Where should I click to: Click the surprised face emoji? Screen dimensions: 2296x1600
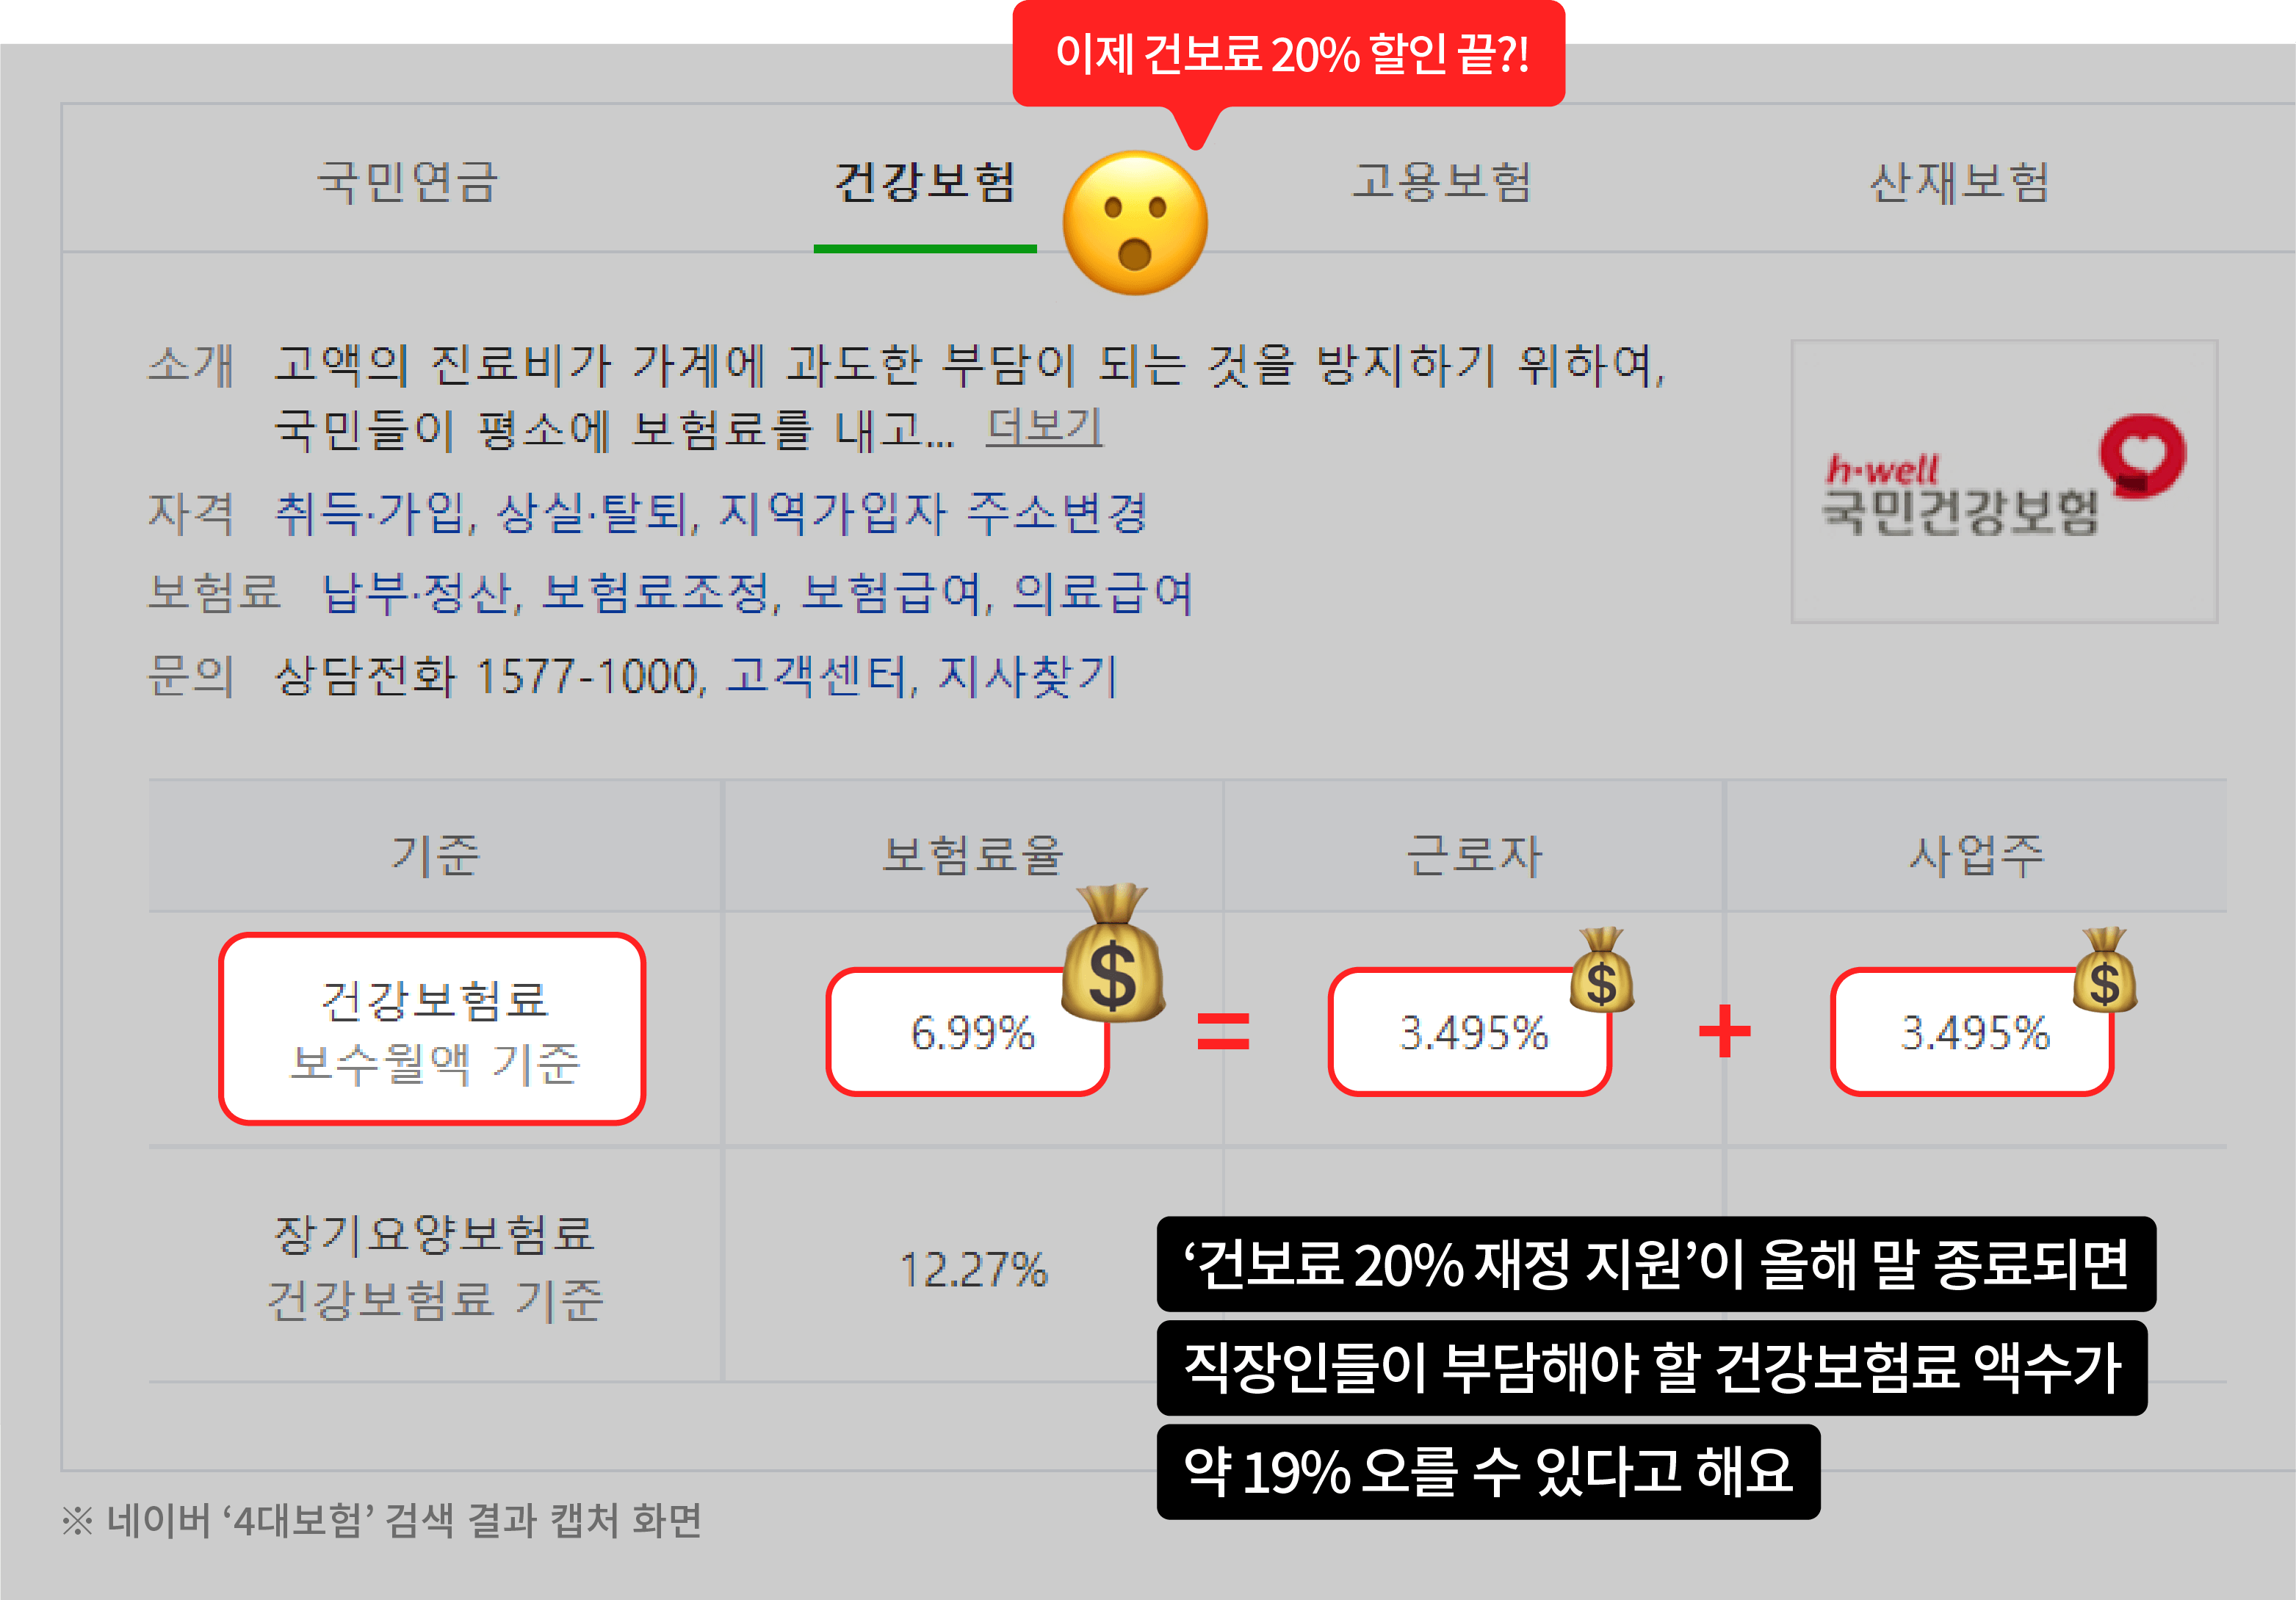pyautogui.click(x=1135, y=223)
